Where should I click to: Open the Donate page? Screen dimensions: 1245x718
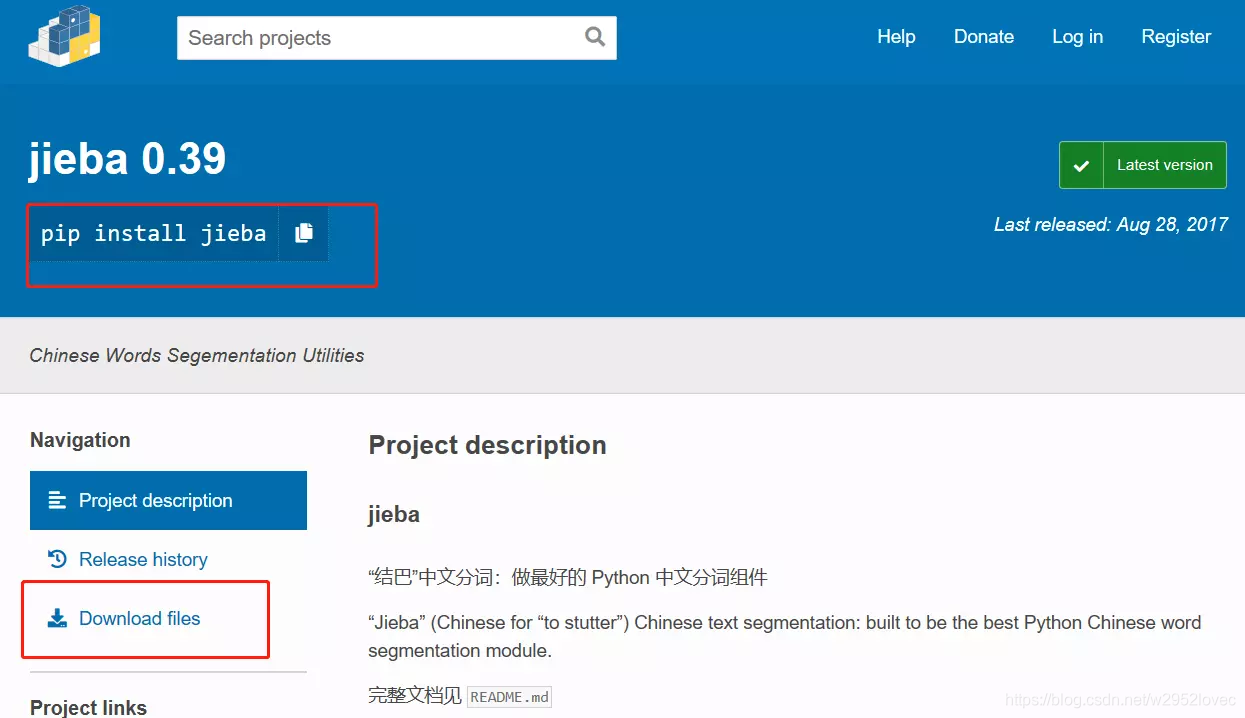(x=984, y=37)
